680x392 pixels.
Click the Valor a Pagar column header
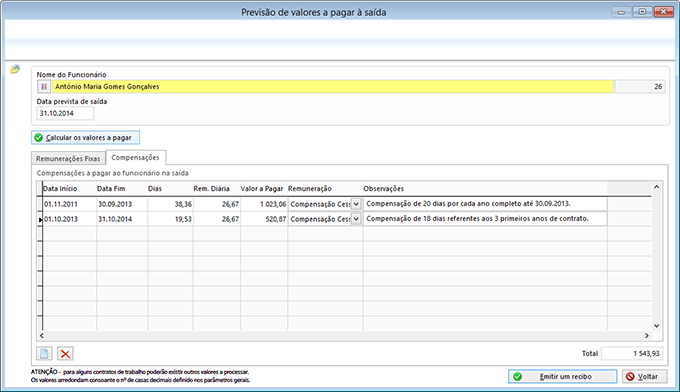coord(264,189)
